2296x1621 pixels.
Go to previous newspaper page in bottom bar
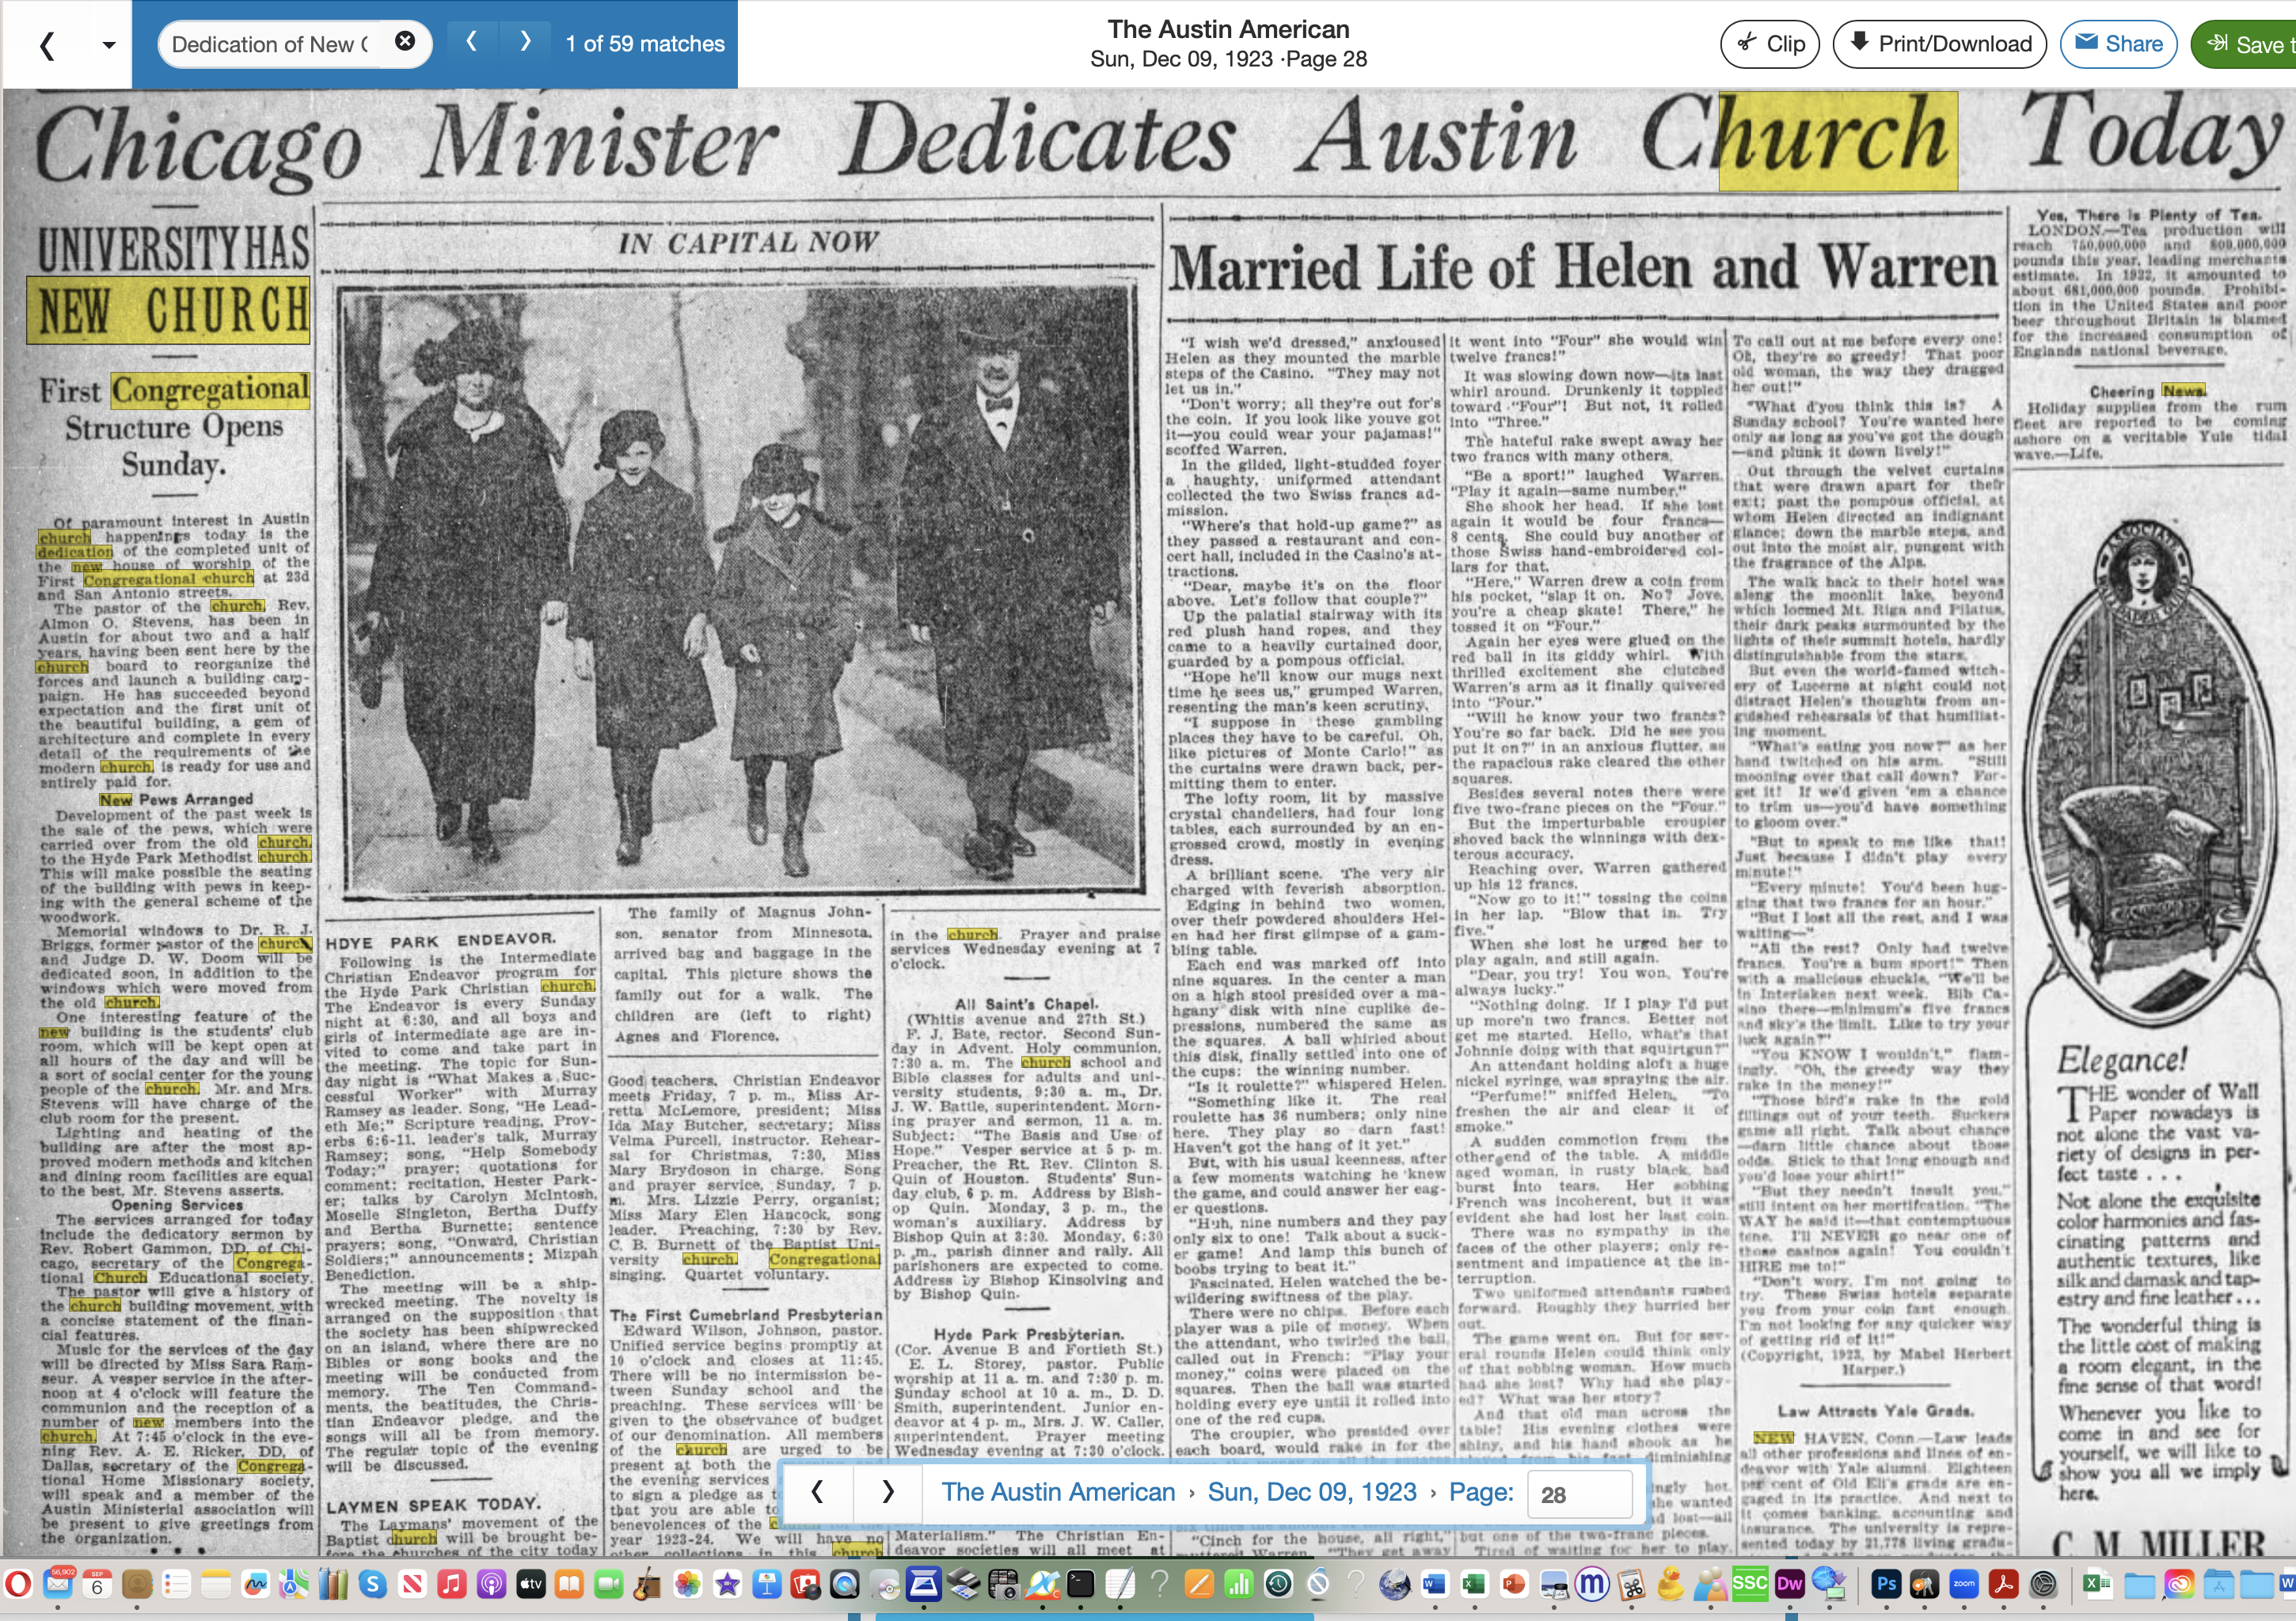point(817,1492)
